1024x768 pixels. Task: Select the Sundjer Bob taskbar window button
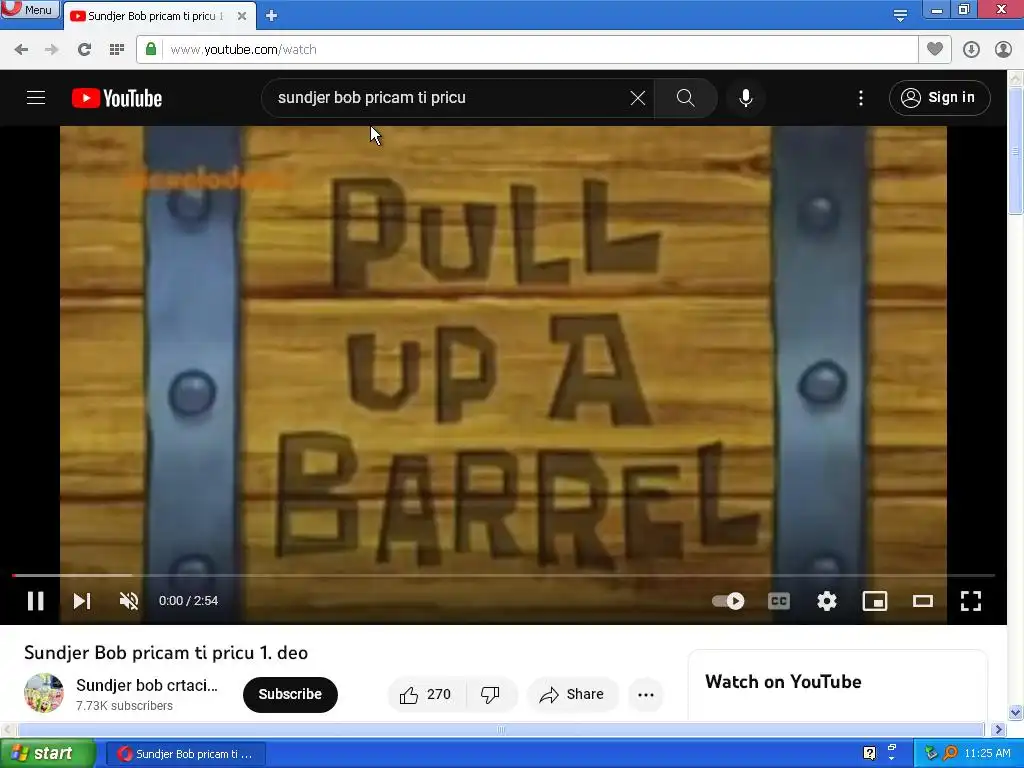point(185,754)
